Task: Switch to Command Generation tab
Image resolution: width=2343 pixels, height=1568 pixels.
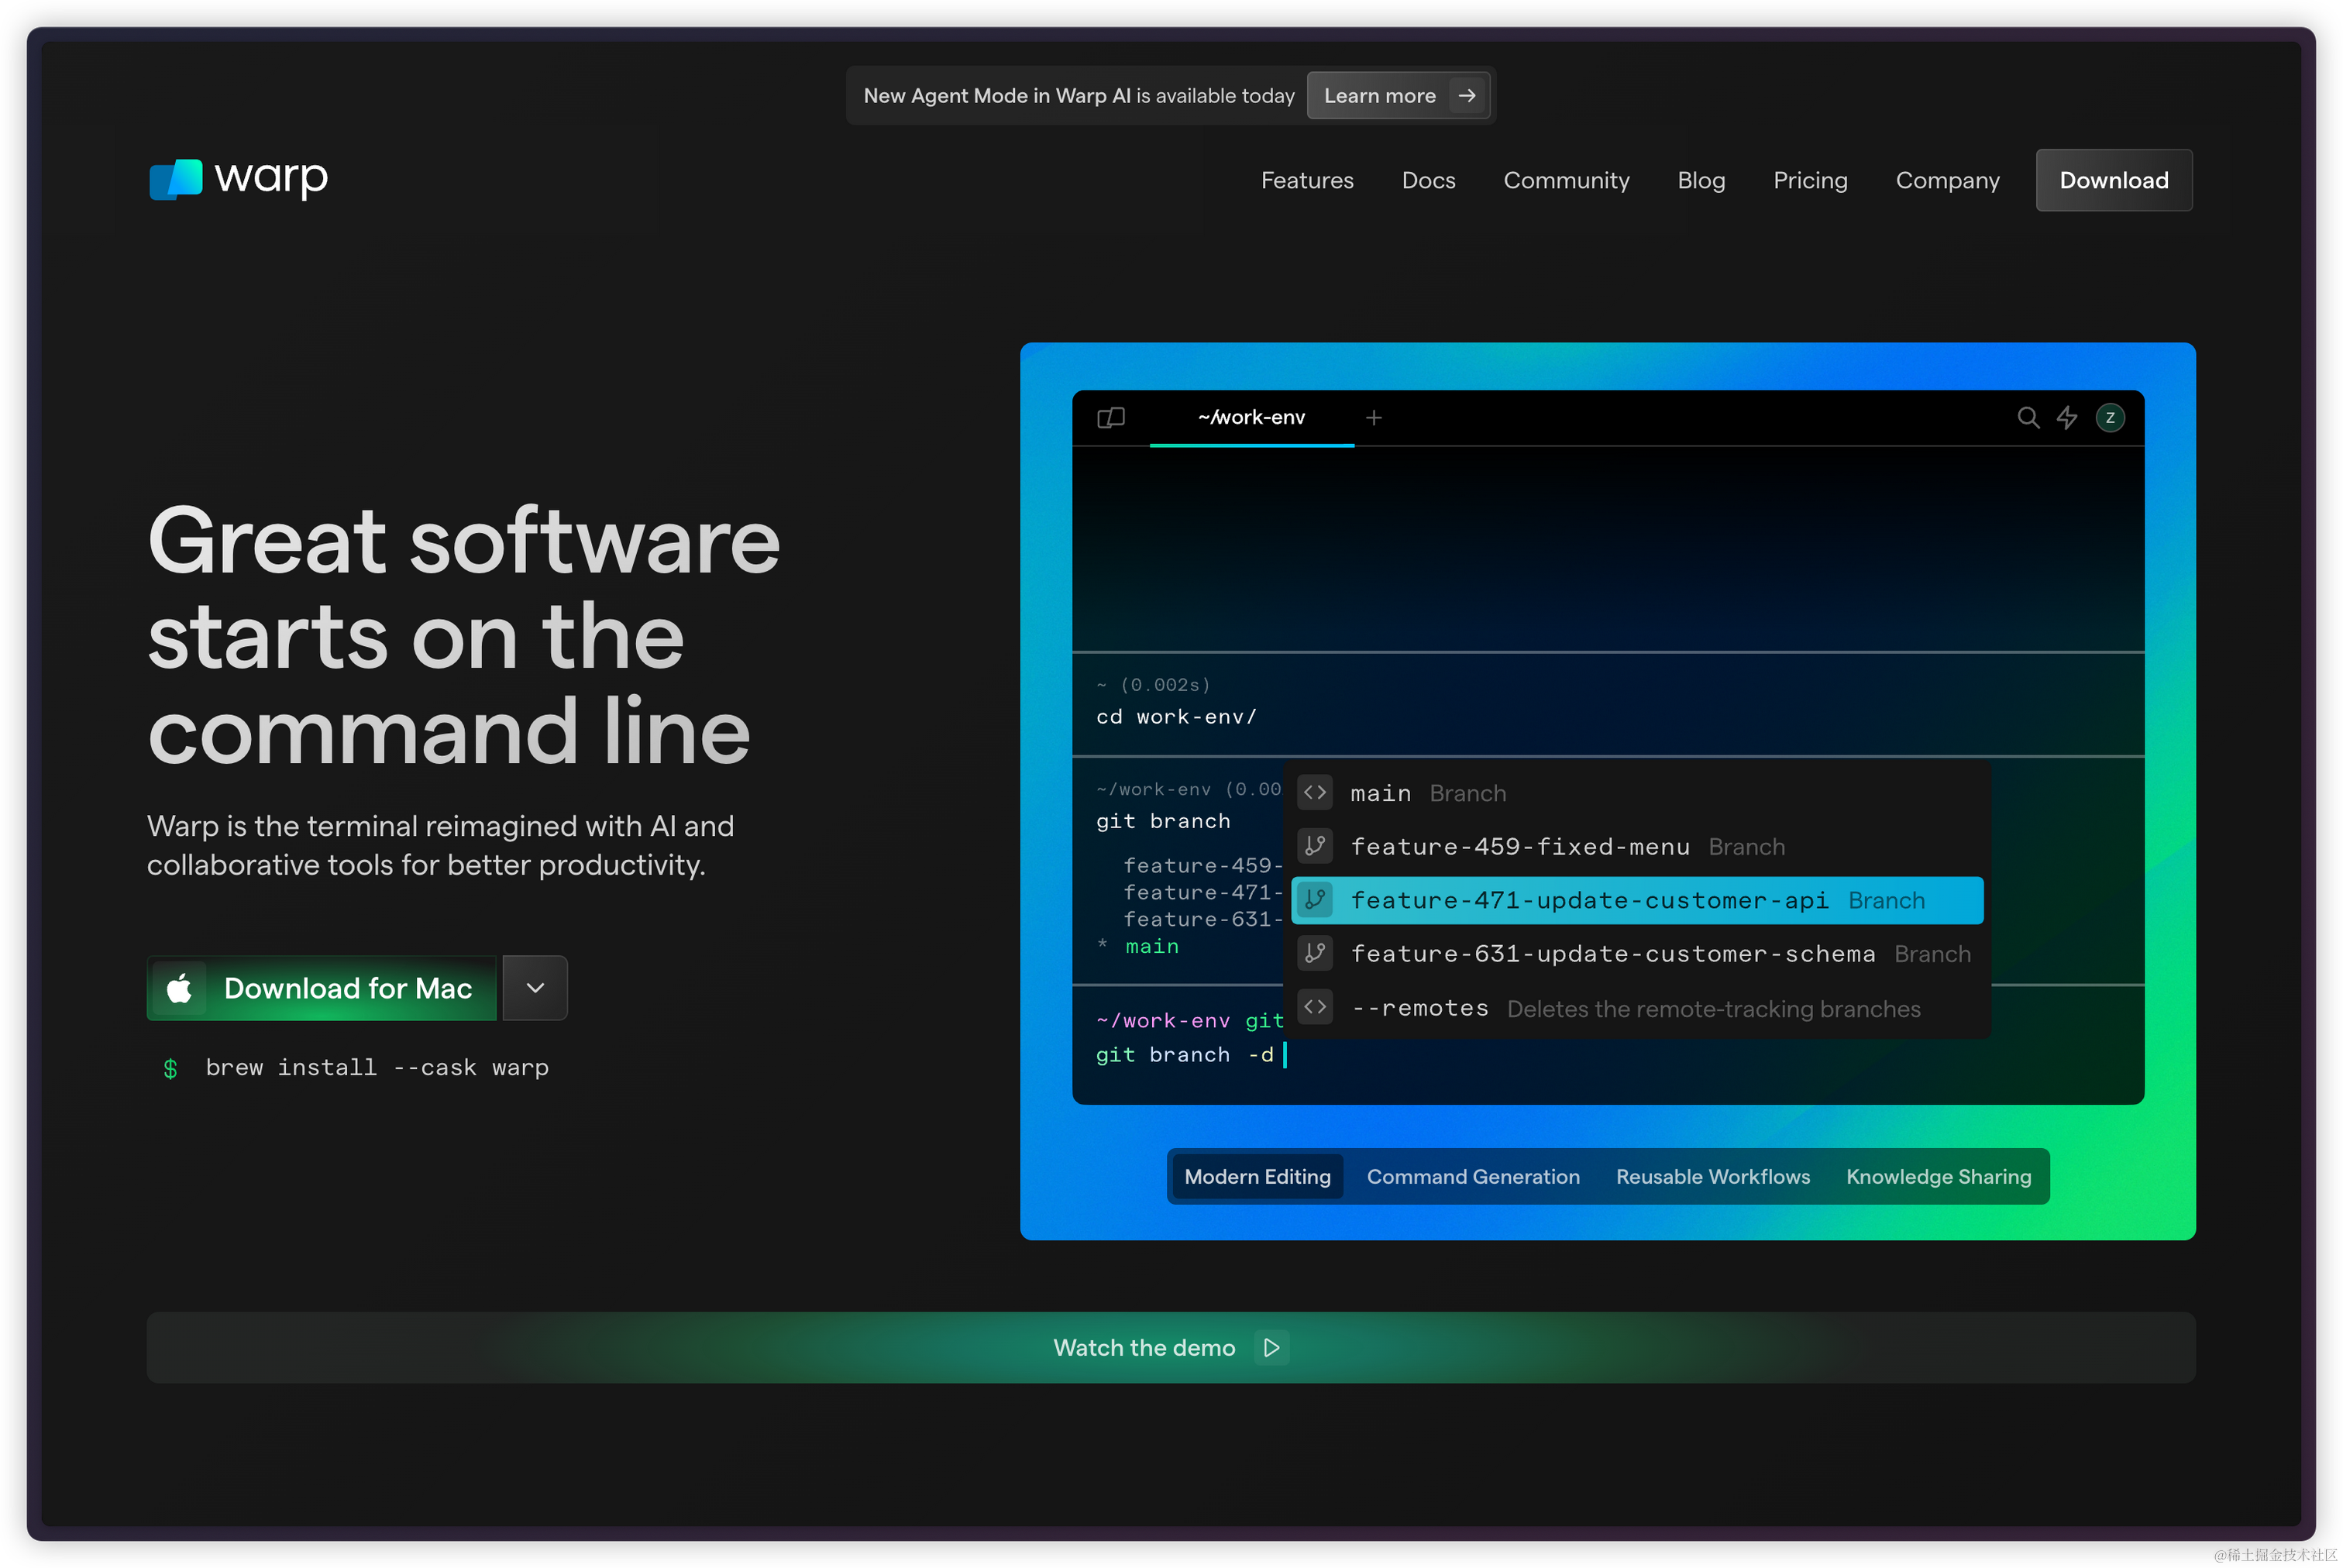Action: [1472, 1176]
